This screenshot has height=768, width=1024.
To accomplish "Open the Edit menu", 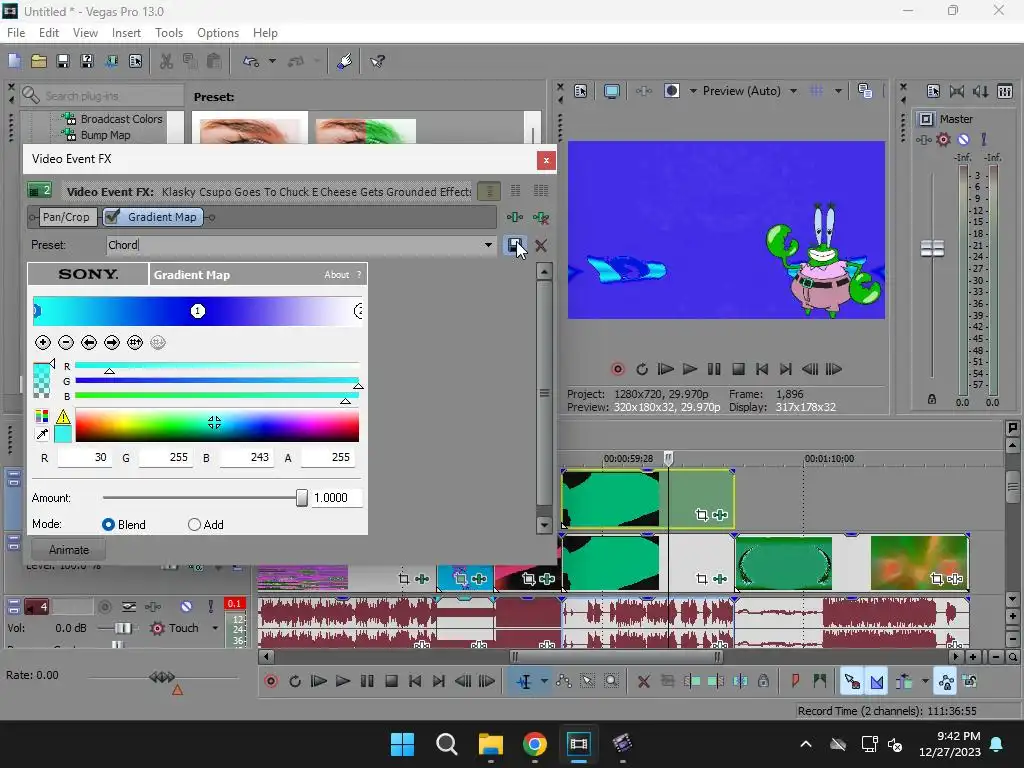I will 49,33.
